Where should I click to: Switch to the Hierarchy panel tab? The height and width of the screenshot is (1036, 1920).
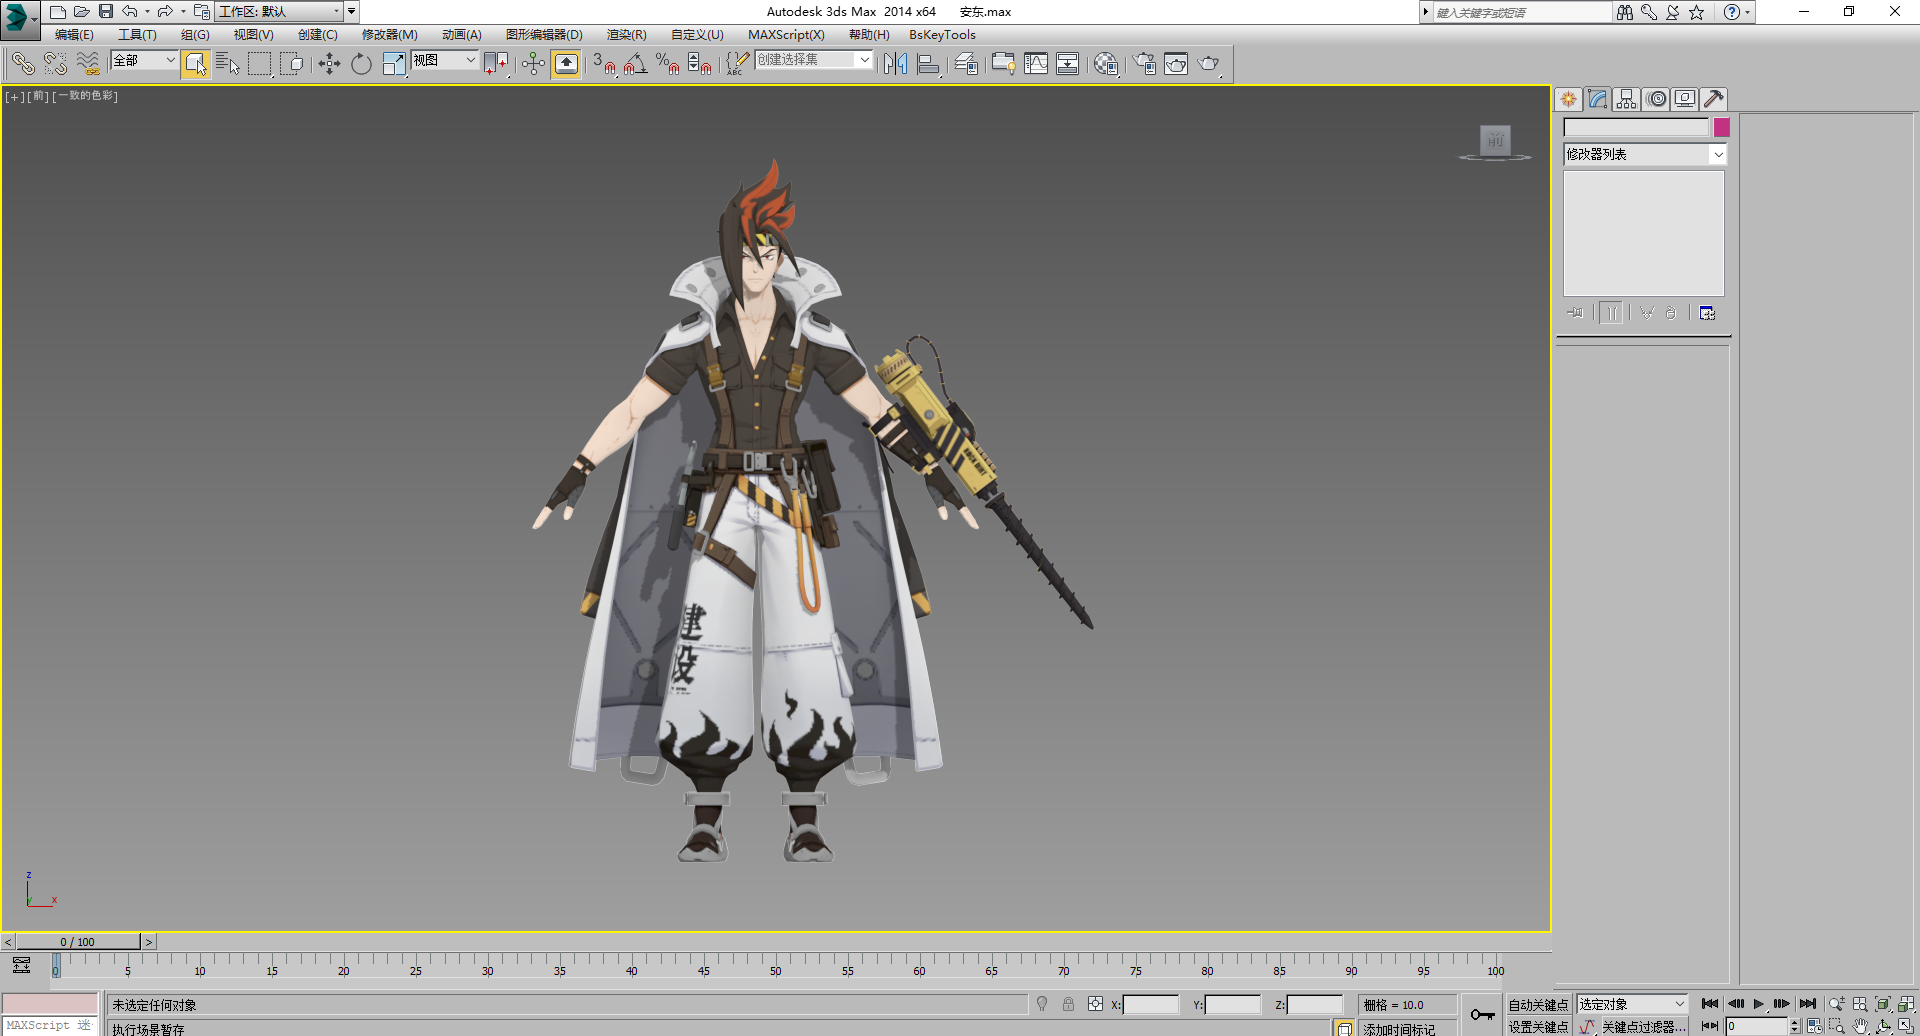(1626, 99)
